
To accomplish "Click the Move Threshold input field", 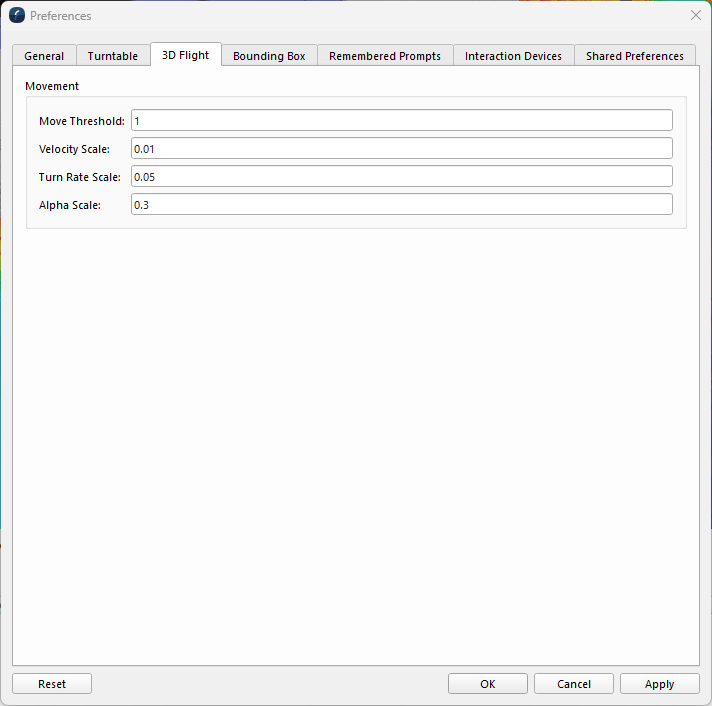I will click(x=402, y=121).
